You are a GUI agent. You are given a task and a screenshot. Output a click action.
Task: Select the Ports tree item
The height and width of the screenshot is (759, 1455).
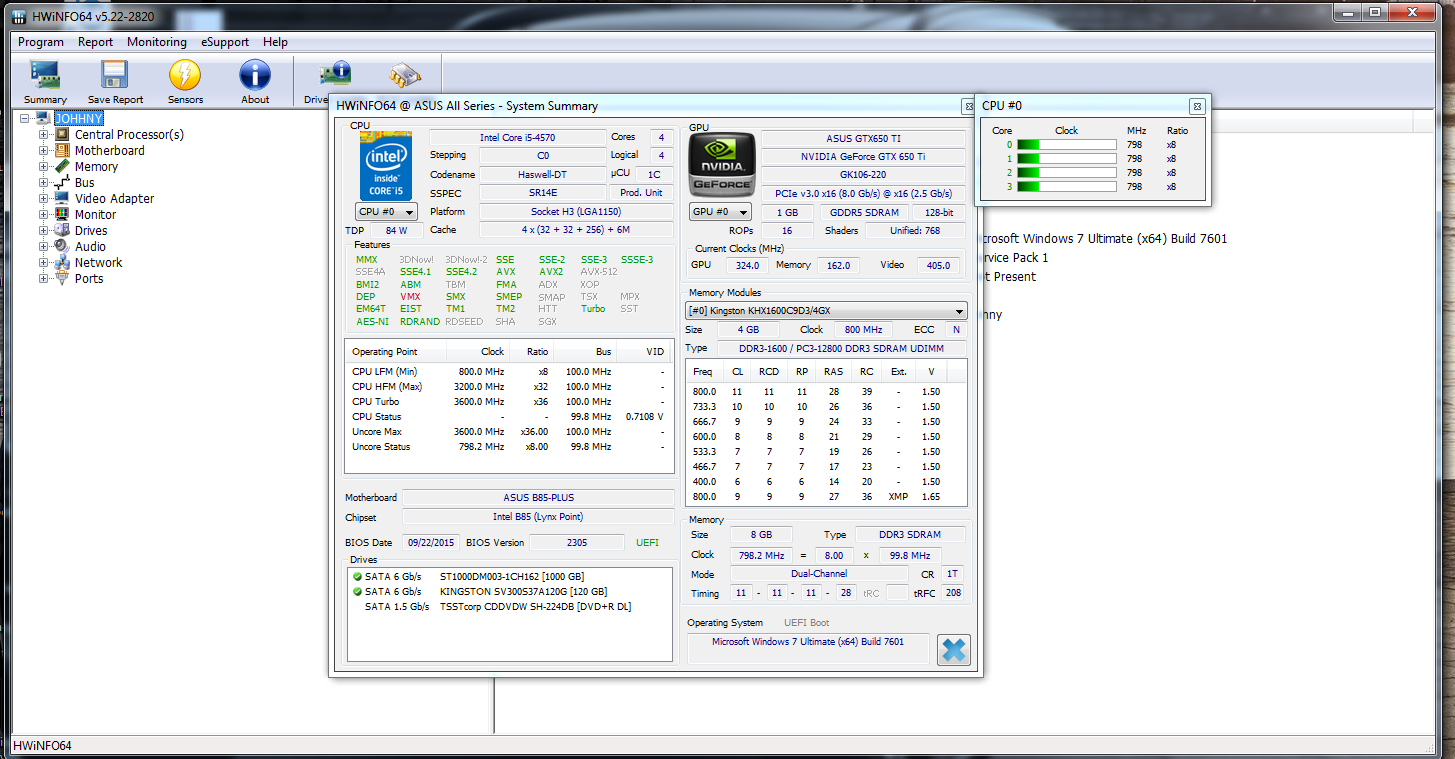click(x=89, y=278)
